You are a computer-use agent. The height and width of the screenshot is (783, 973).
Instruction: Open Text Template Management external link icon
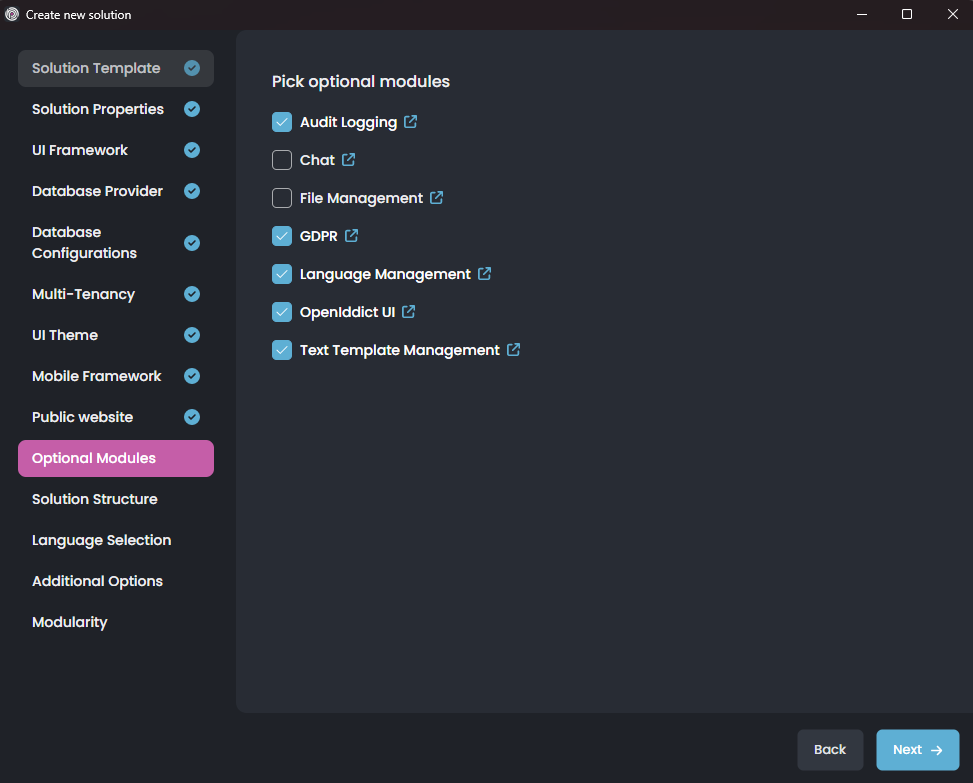(513, 349)
